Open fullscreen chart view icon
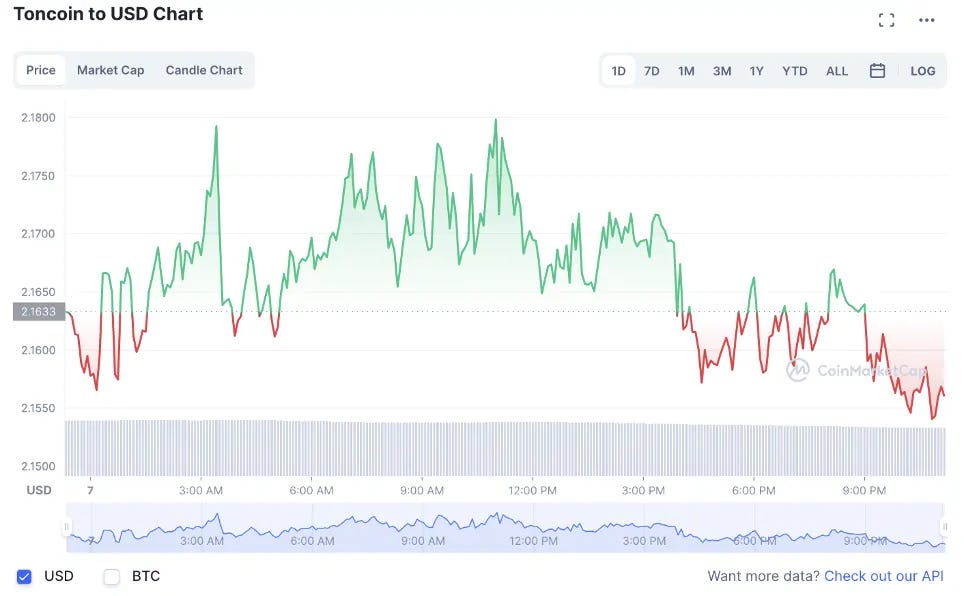964x596 pixels. click(886, 20)
